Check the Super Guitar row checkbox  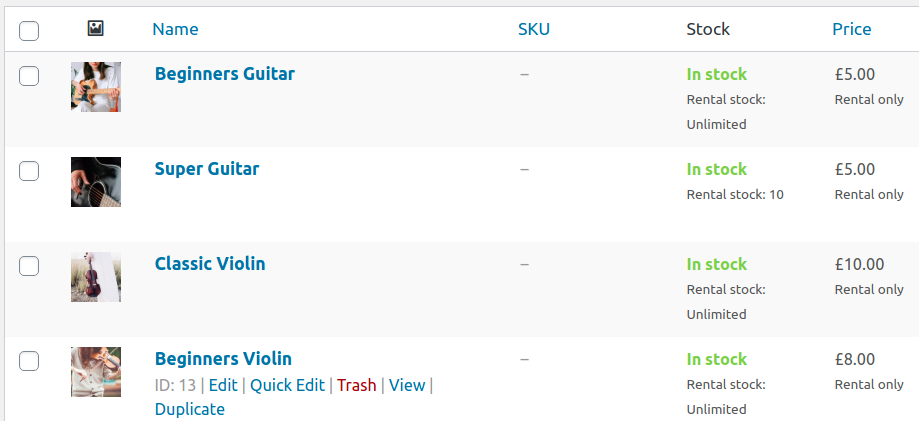pos(29,171)
